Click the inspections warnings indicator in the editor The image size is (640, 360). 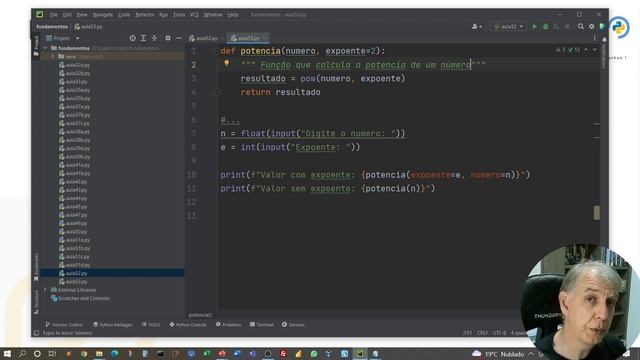[568, 49]
